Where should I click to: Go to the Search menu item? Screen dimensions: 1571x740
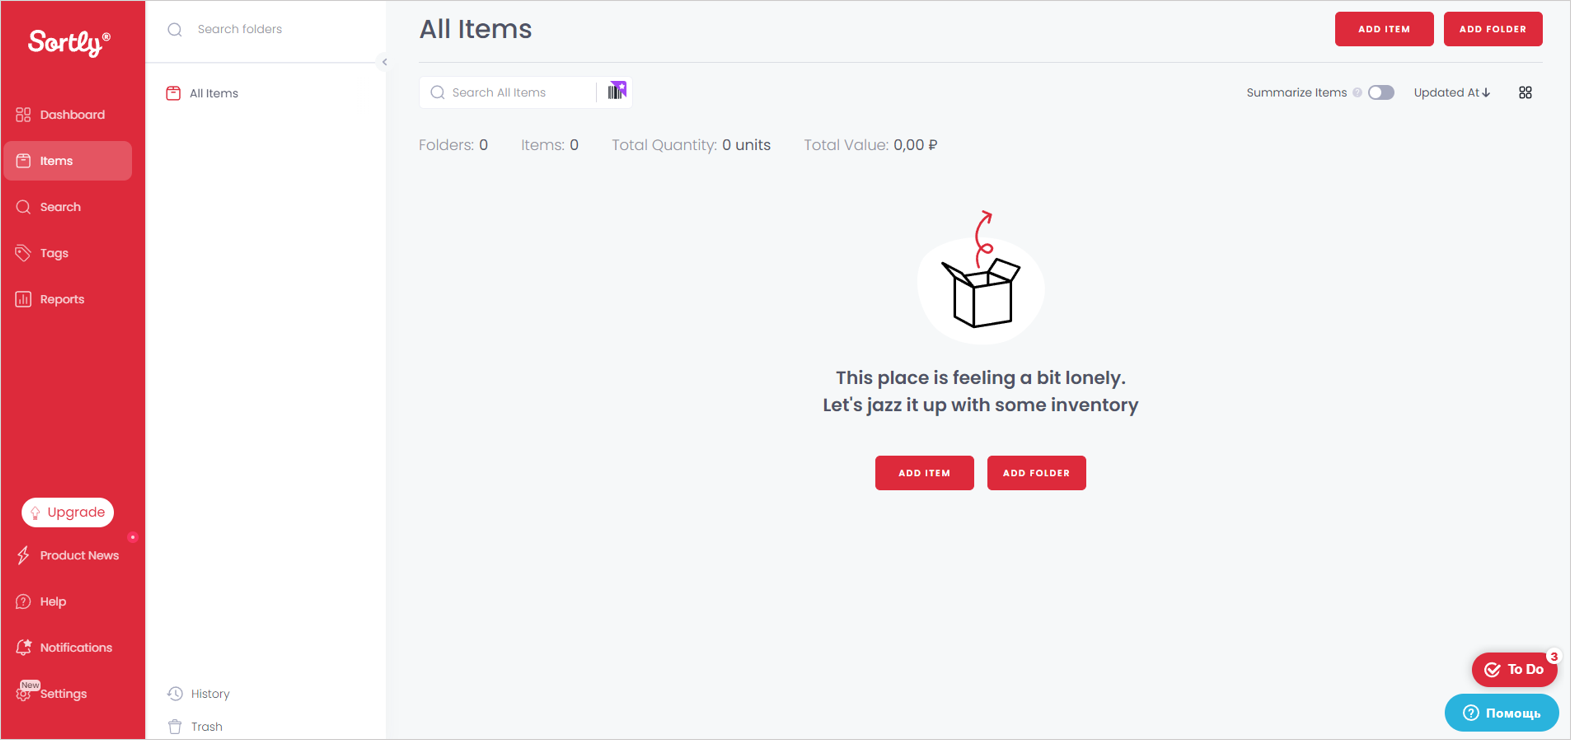60,207
